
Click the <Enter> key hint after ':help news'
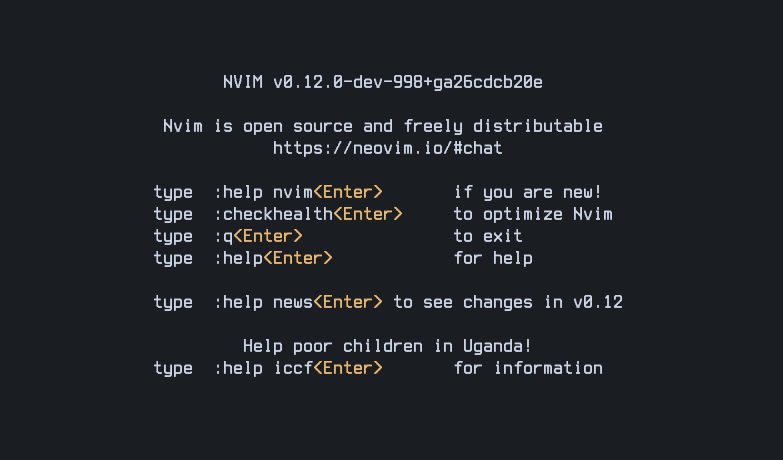click(x=348, y=302)
